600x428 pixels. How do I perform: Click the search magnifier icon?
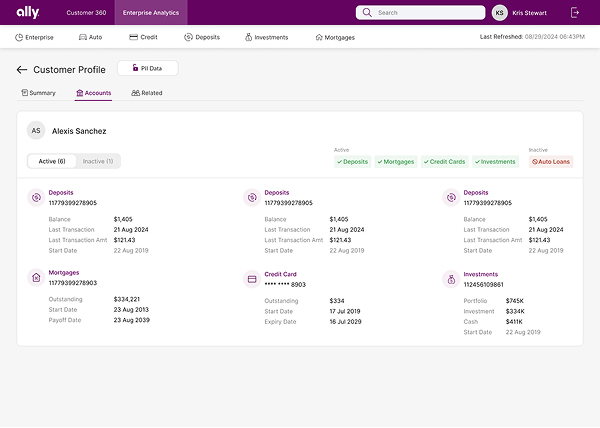pos(367,13)
